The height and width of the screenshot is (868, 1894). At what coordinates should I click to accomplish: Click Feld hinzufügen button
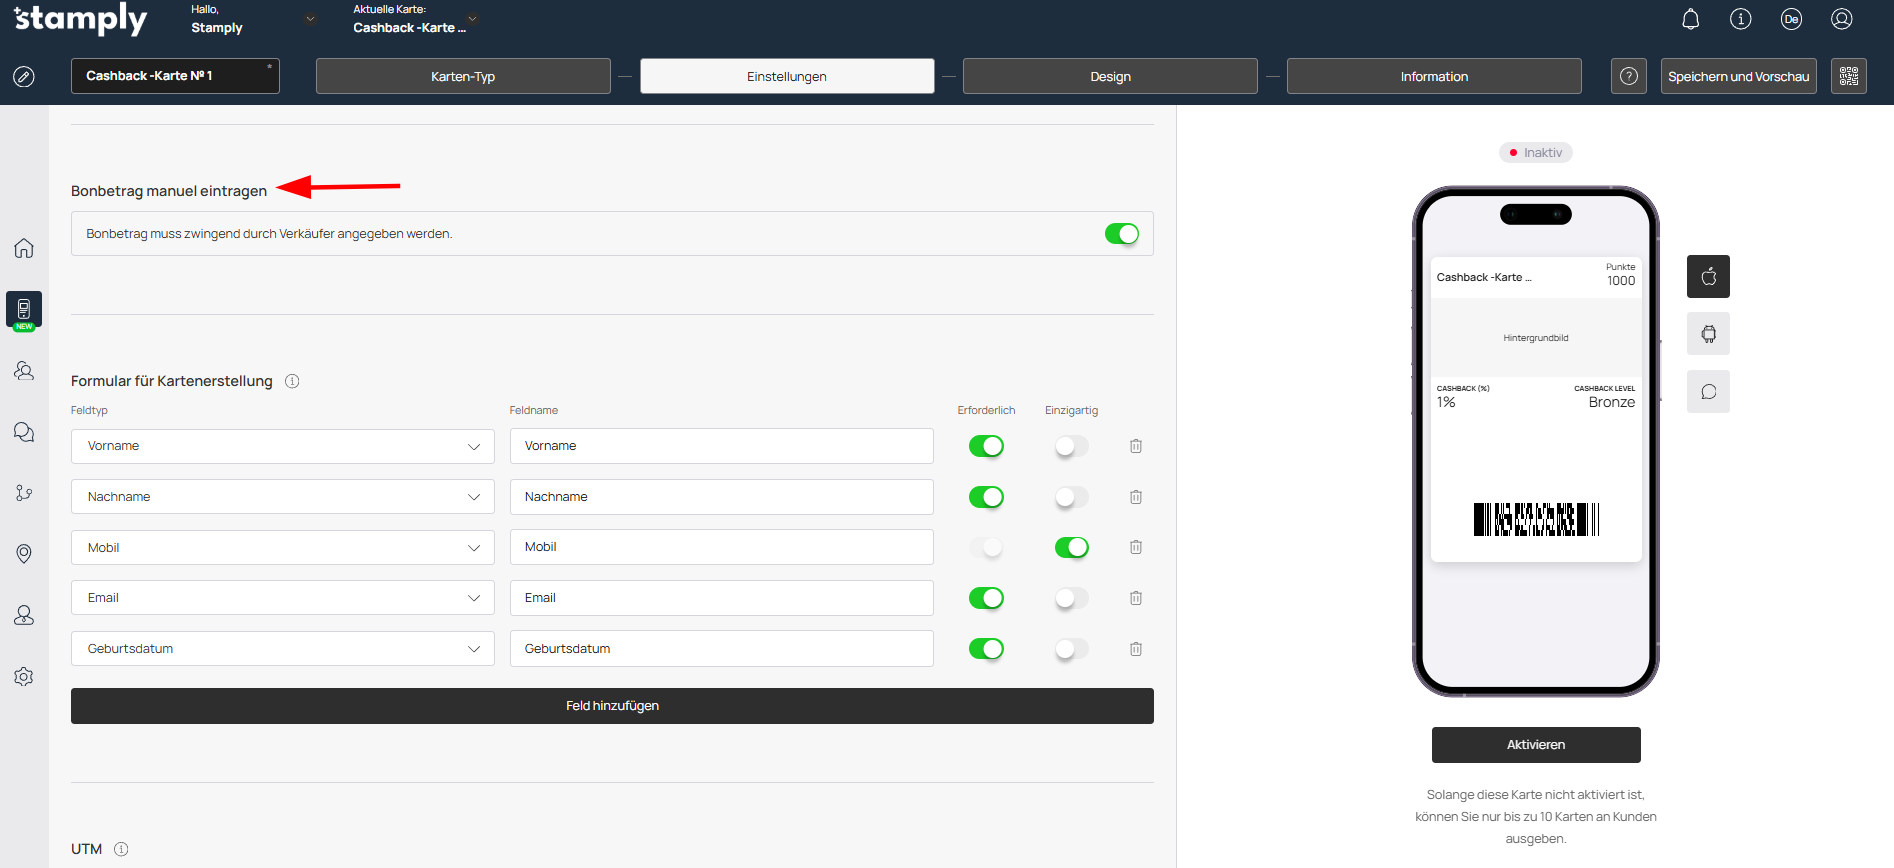pos(612,706)
